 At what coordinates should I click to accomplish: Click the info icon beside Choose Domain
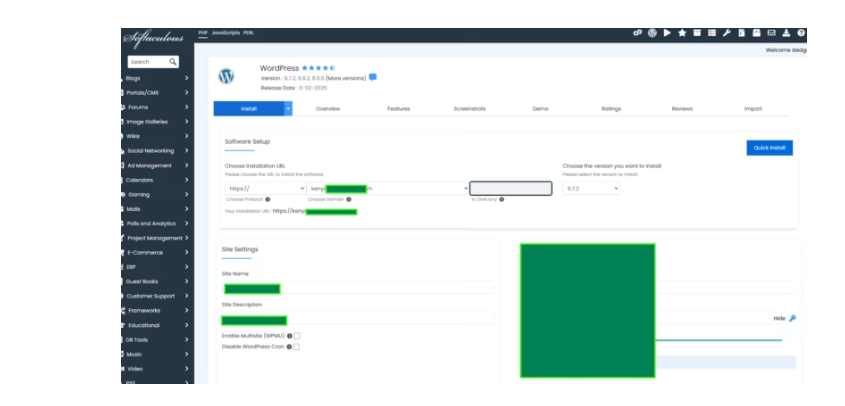pos(349,199)
